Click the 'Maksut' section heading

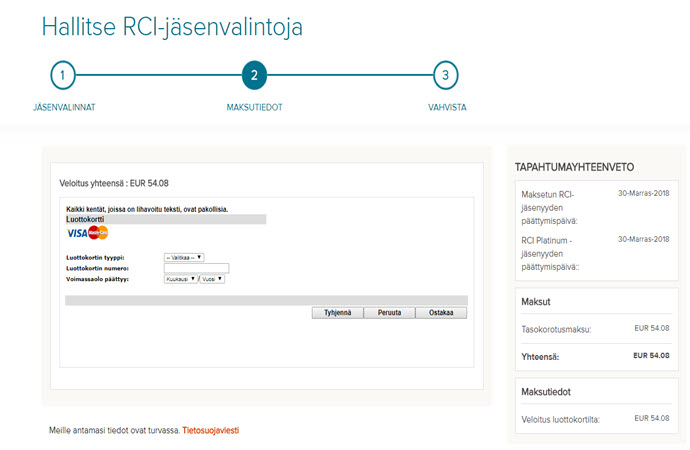coord(536,302)
